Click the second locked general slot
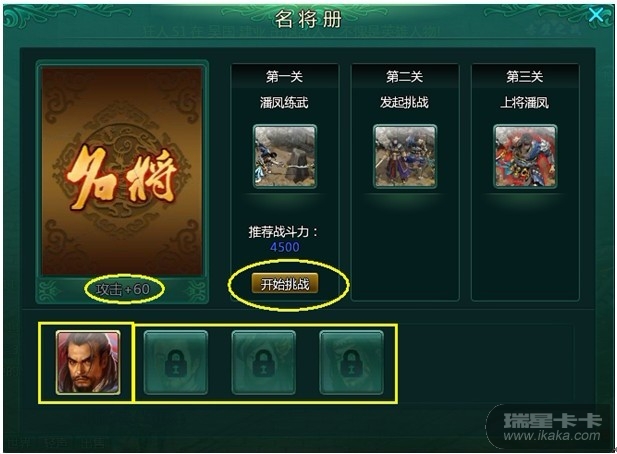617x454 pixels. click(x=263, y=362)
